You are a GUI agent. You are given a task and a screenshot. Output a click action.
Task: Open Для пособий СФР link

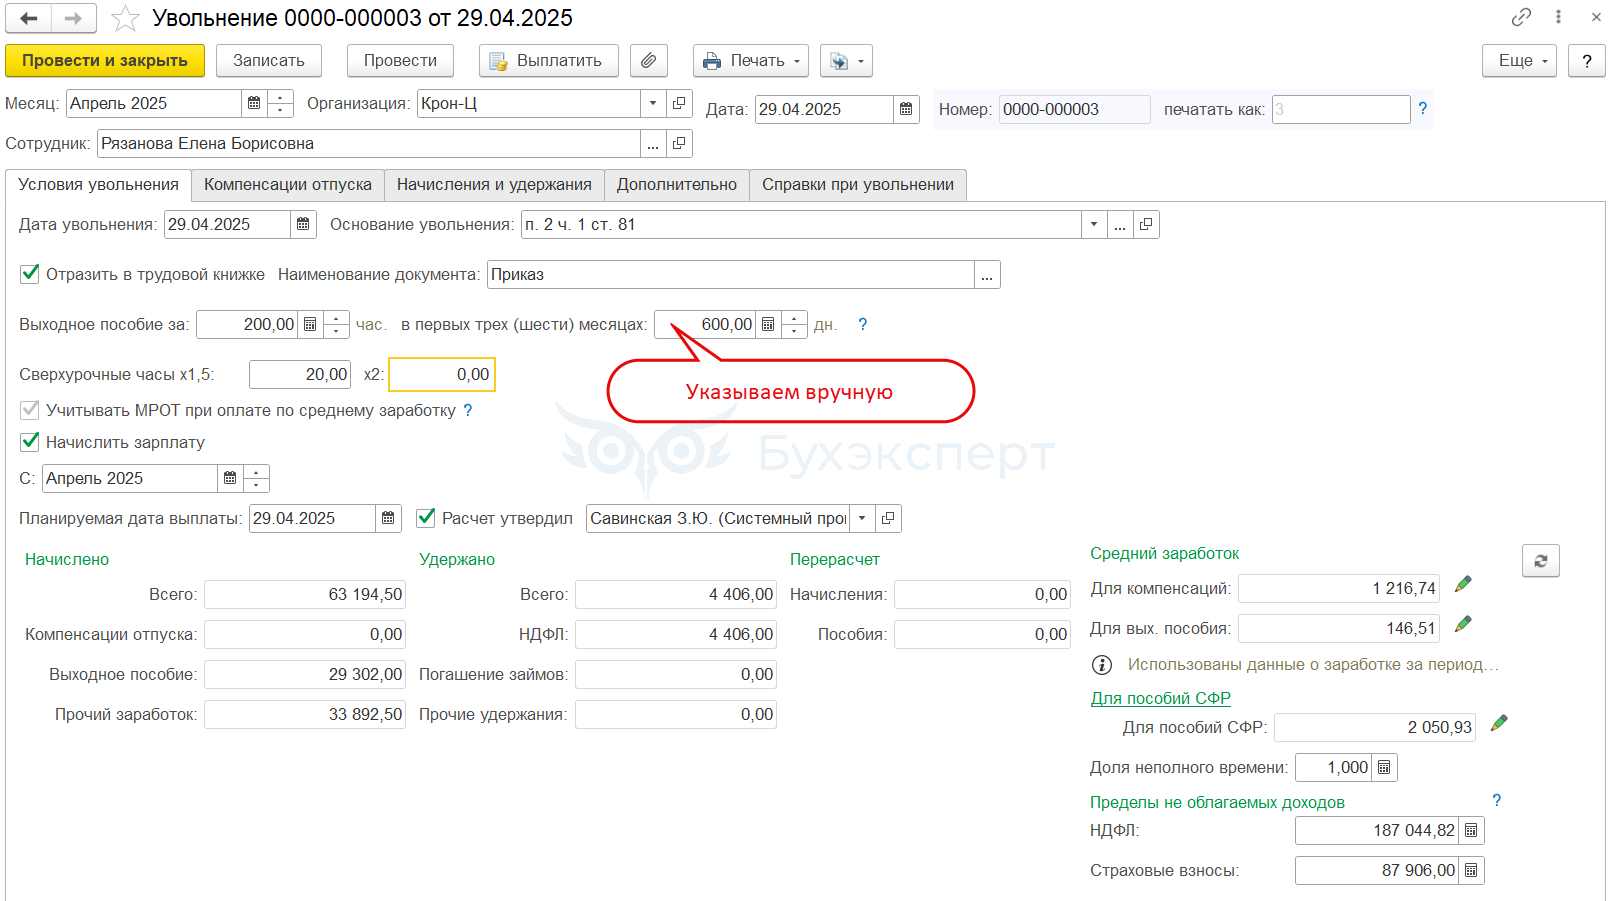(1160, 698)
